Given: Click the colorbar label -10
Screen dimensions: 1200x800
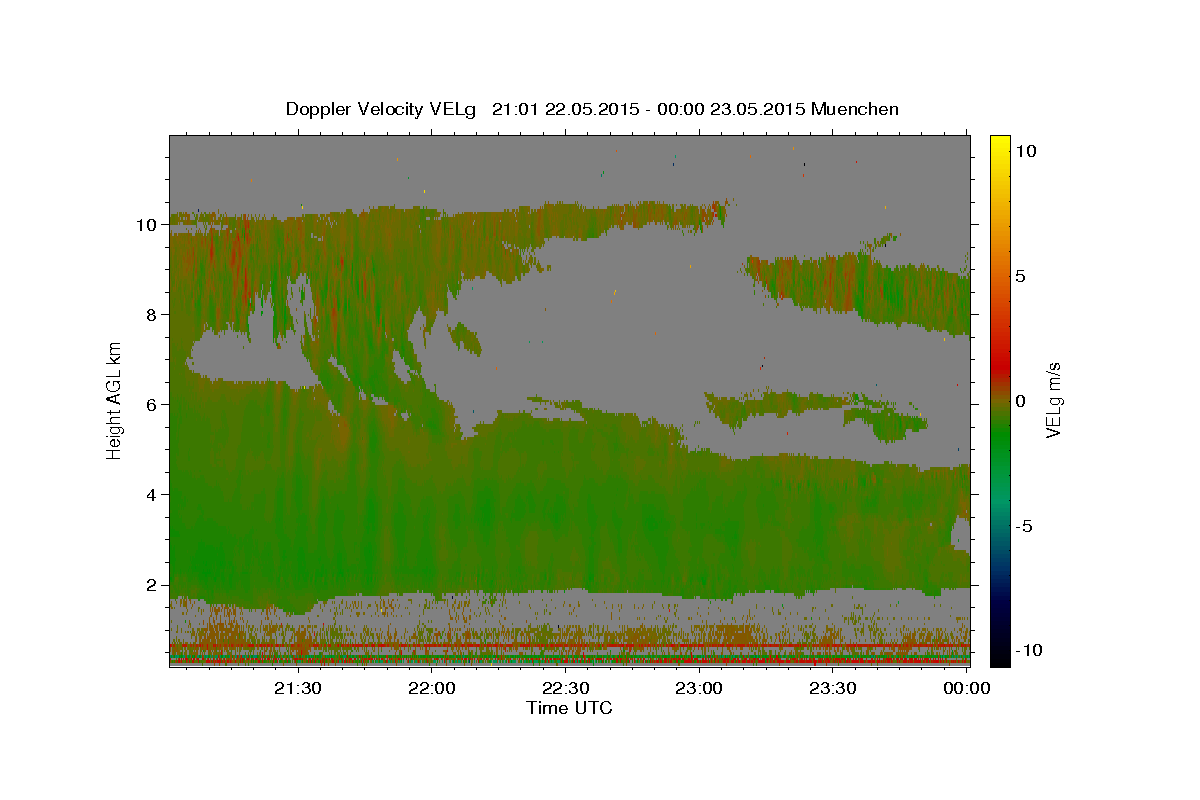Looking at the screenshot, I should 1030,651.
